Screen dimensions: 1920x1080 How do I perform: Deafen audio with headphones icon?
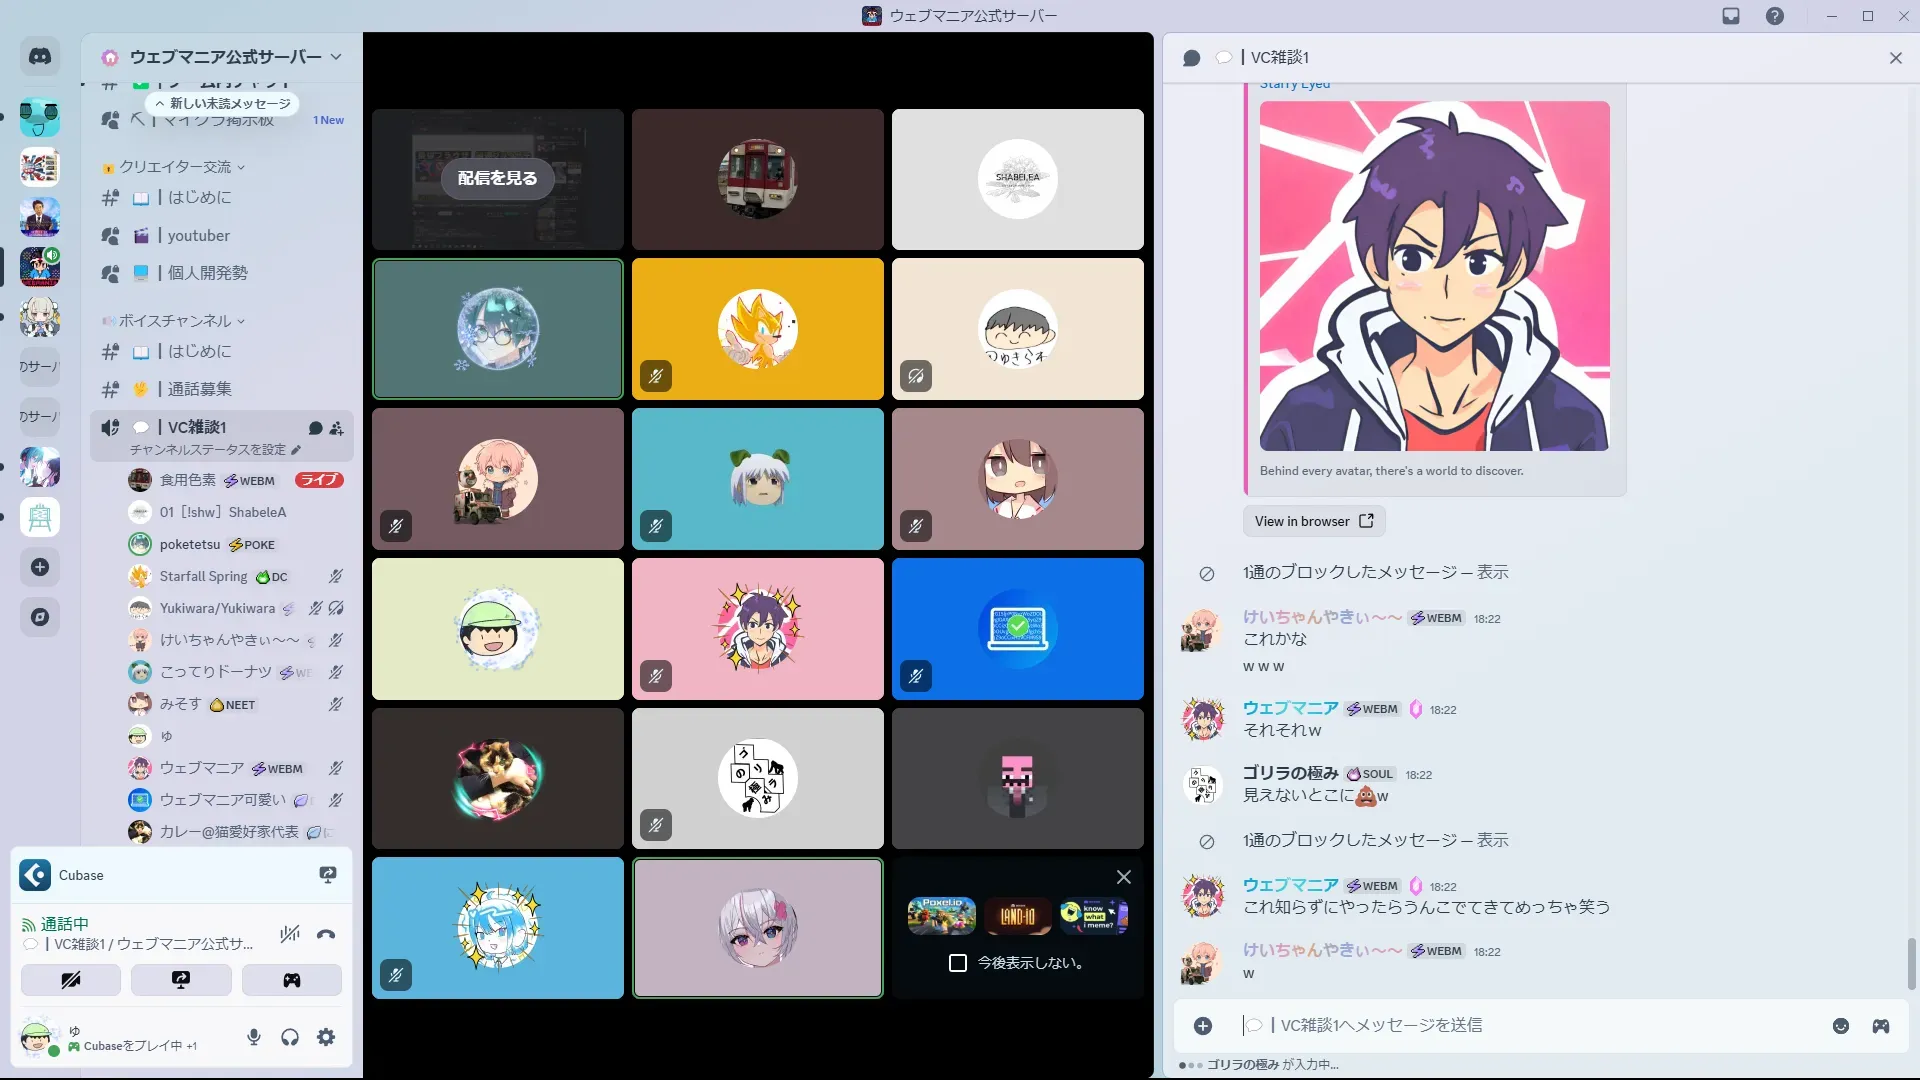290,1037
